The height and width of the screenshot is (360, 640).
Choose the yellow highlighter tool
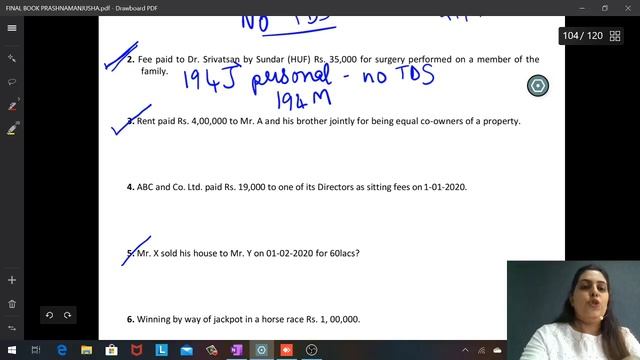12,129
